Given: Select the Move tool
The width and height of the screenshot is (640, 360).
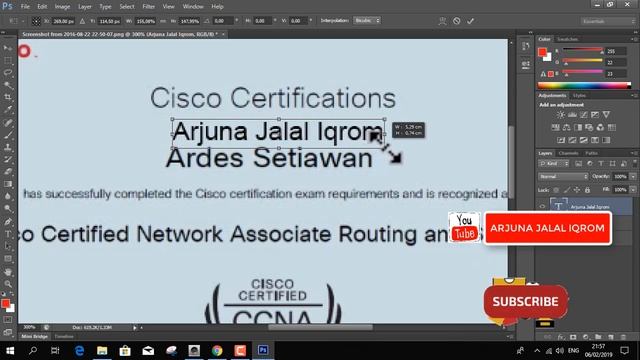Looking at the screenshot, I should click(8, 49).
